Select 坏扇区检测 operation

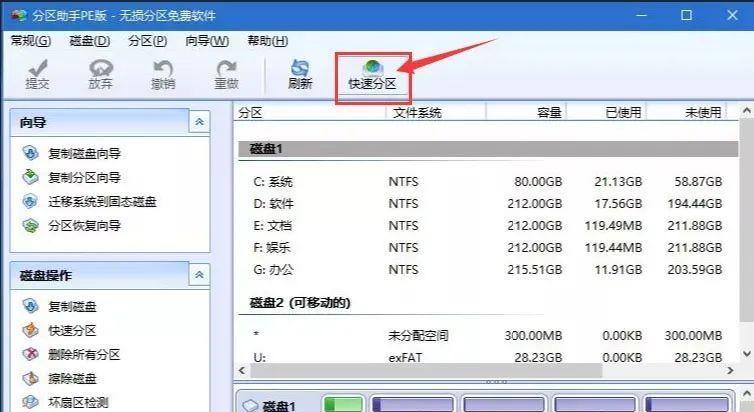[x=78, y=402]
